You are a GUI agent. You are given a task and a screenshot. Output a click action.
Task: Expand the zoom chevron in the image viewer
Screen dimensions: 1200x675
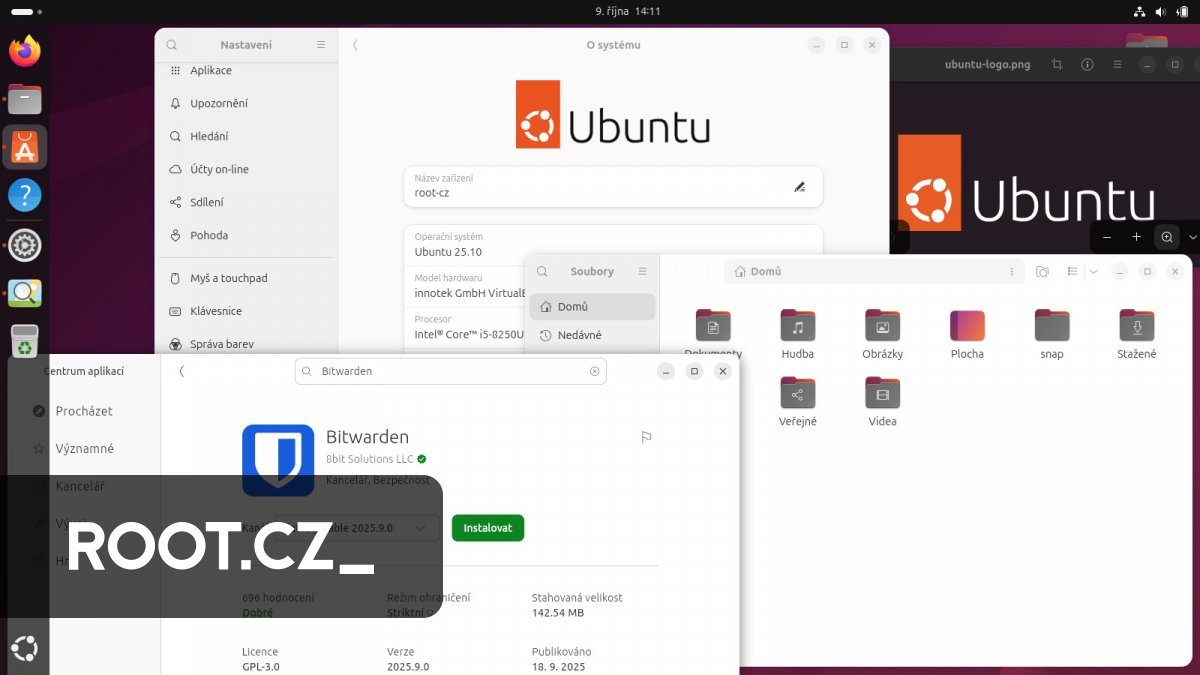click(1193, 237)
